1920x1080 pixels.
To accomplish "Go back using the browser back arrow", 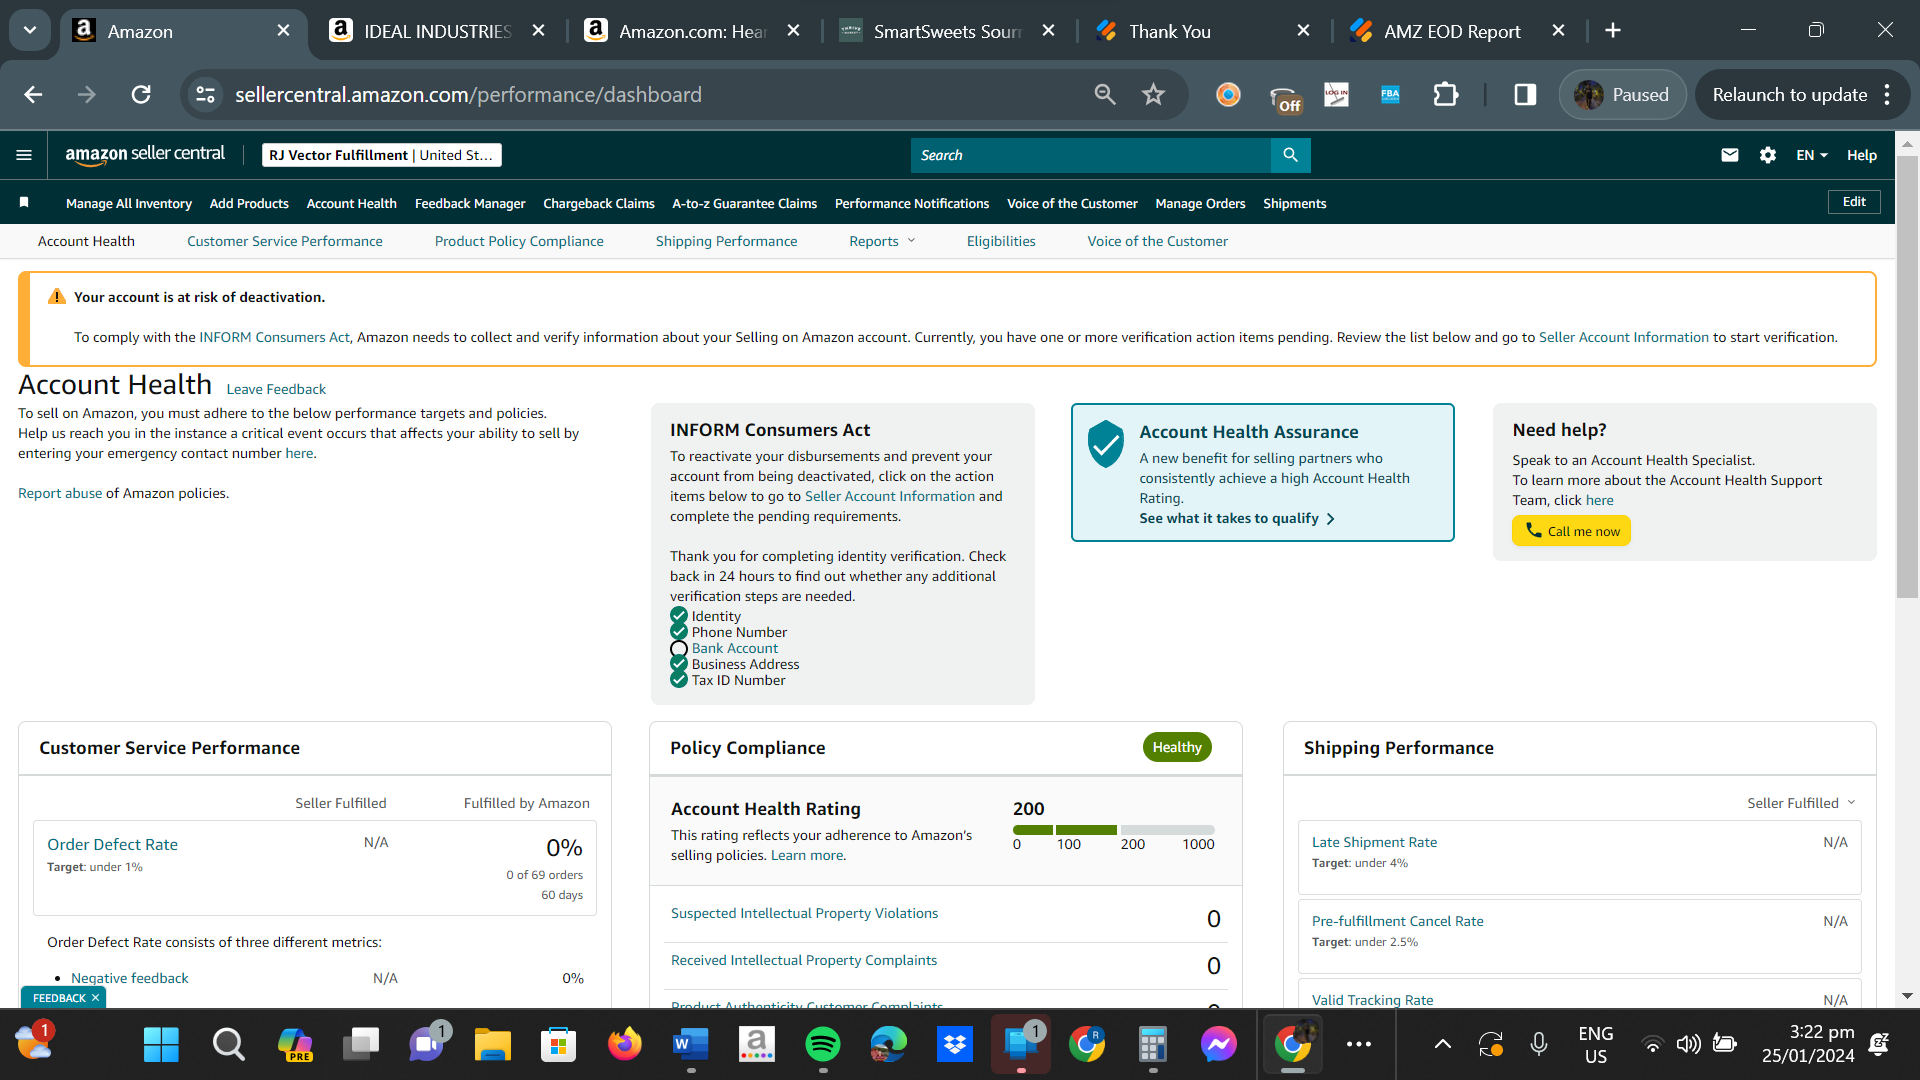I will point(33,95).
